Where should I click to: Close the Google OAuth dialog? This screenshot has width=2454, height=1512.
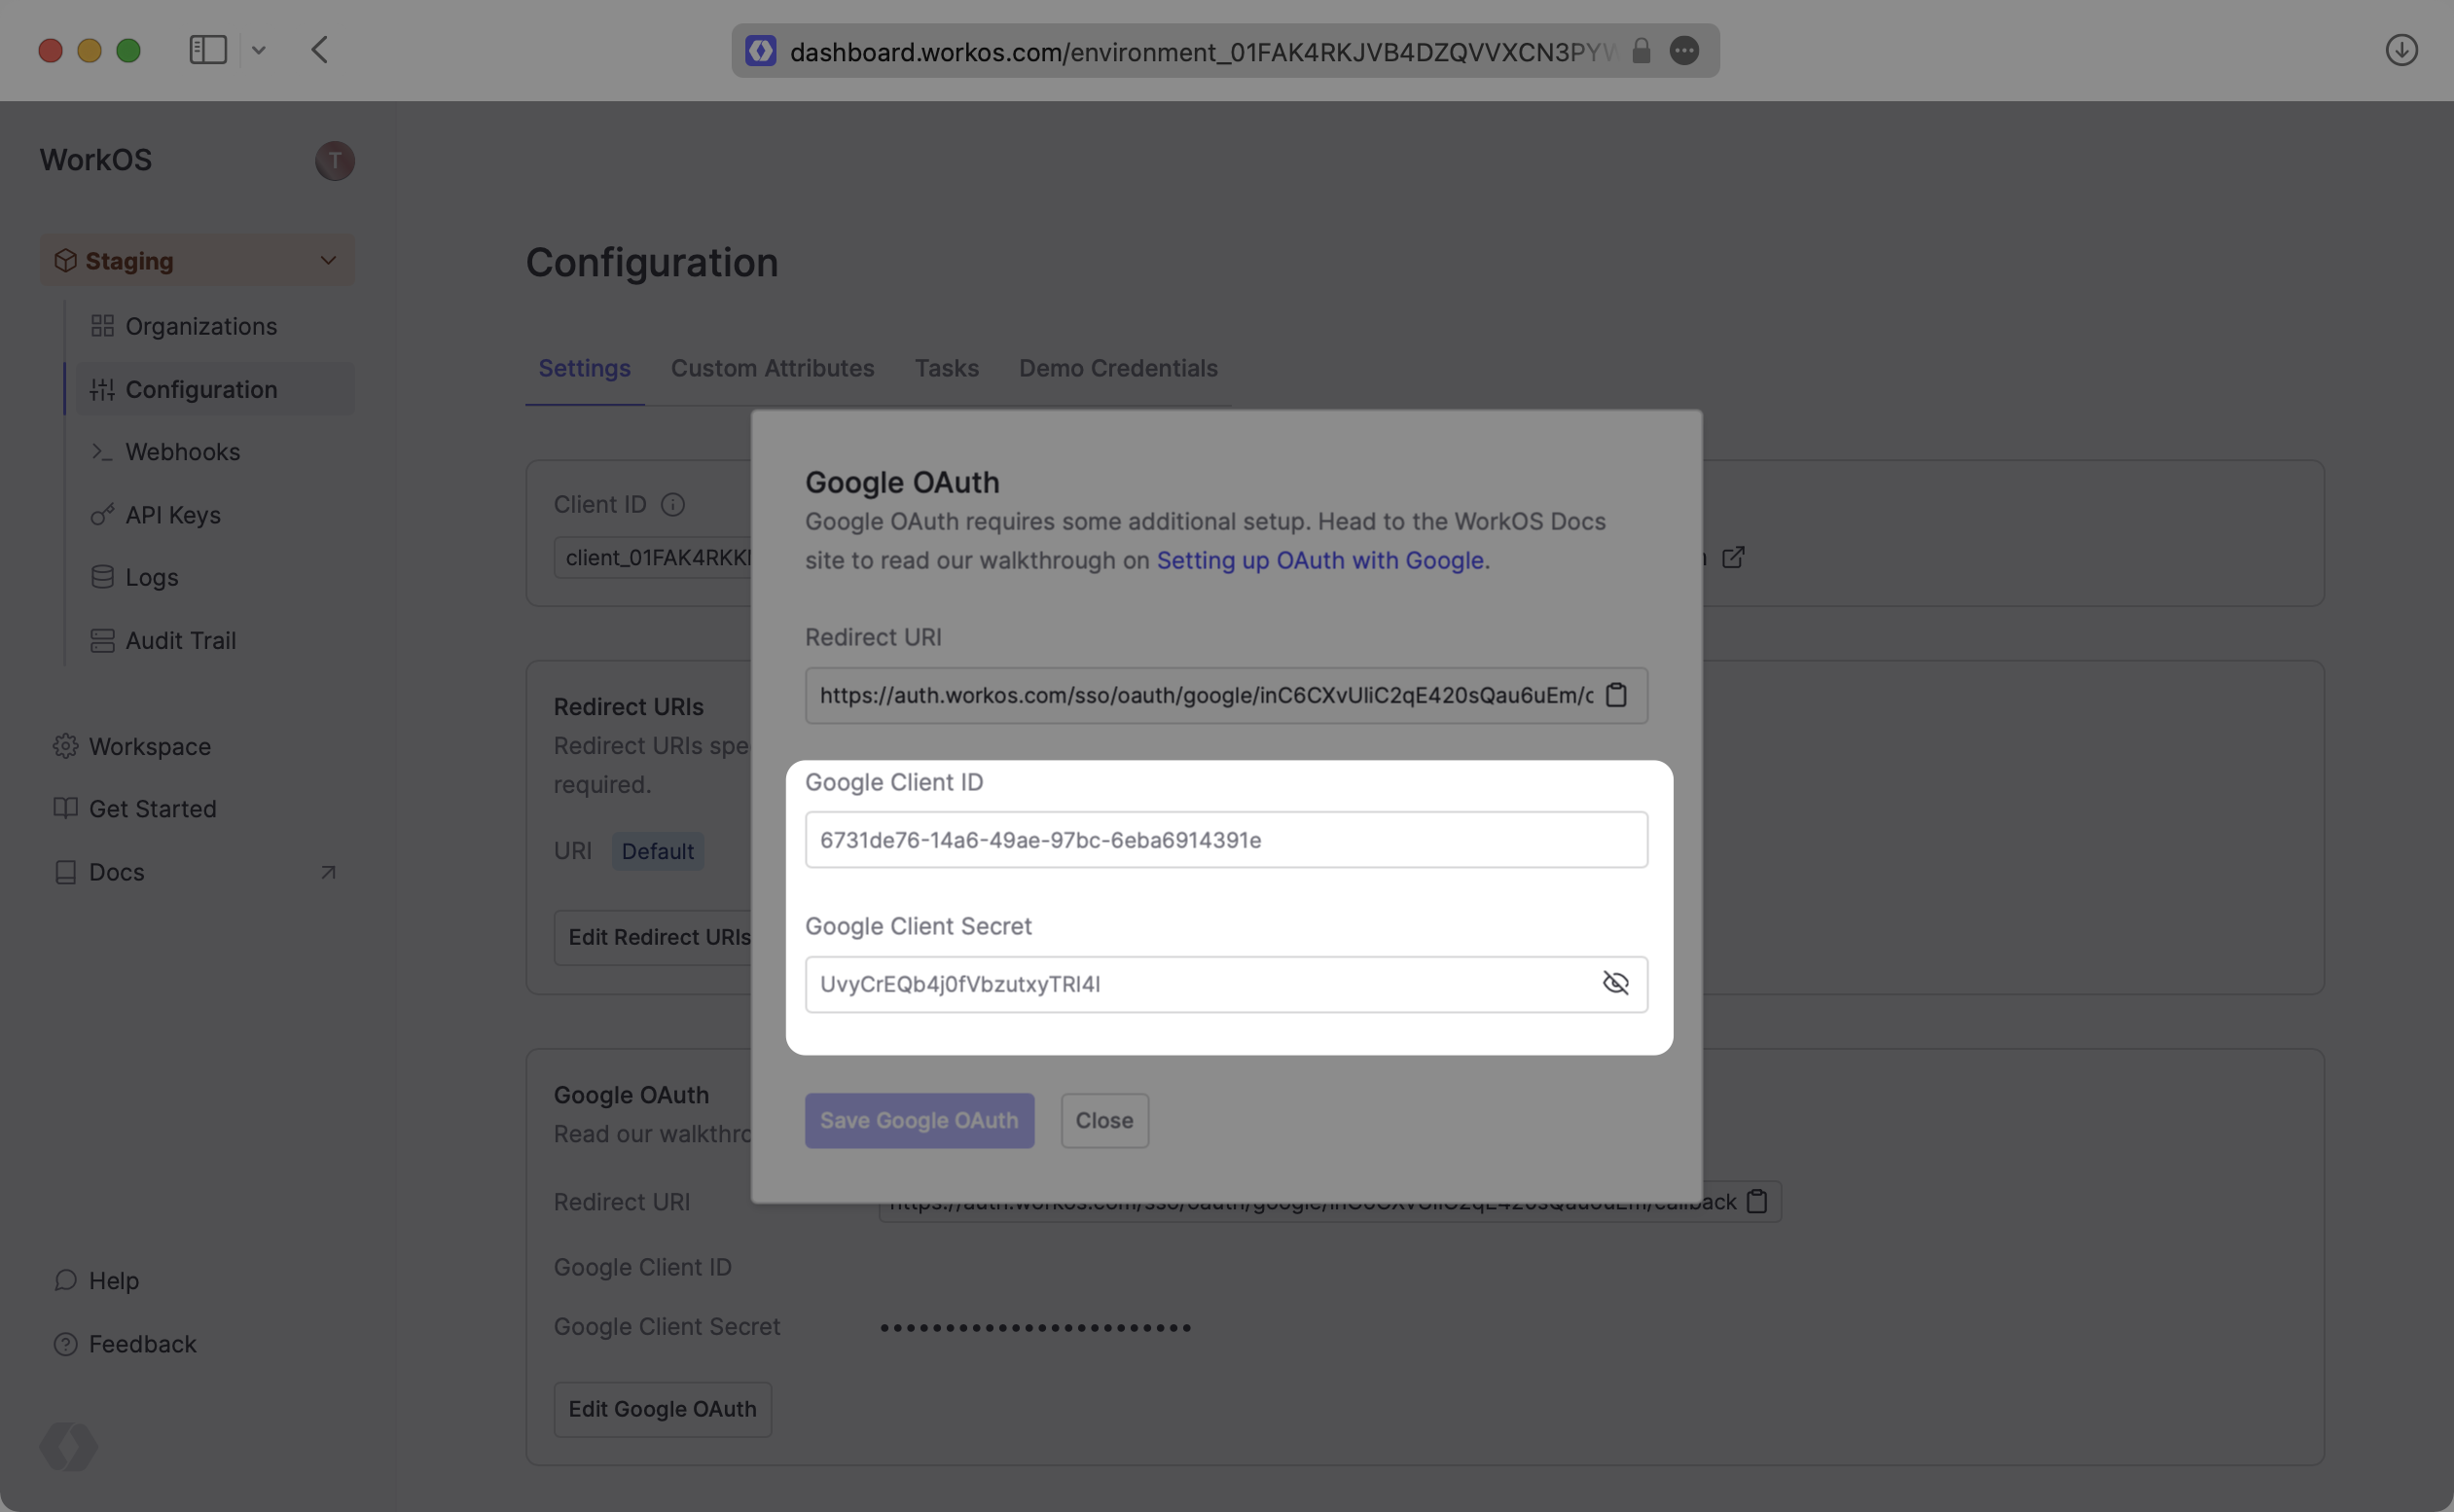(x=1104, y=1120)
